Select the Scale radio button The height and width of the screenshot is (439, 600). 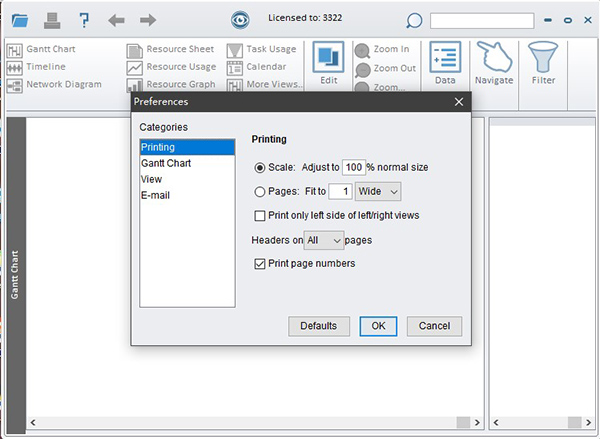click(260, 168)
